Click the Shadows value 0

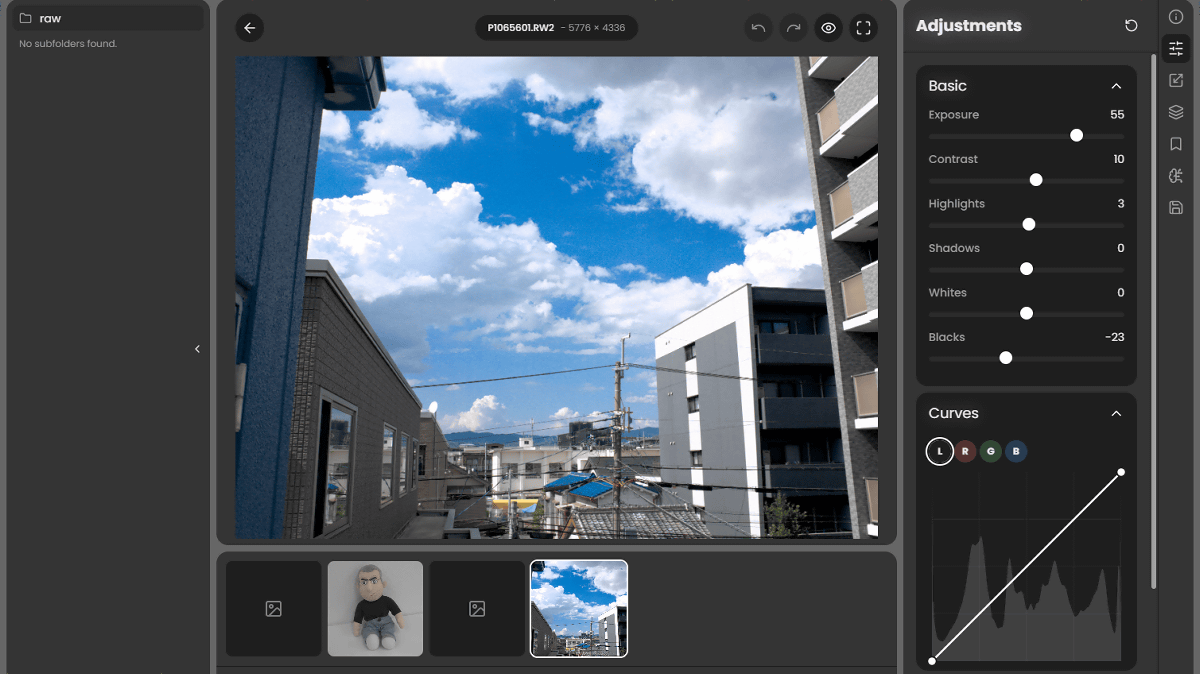(x=1121, y=248)
